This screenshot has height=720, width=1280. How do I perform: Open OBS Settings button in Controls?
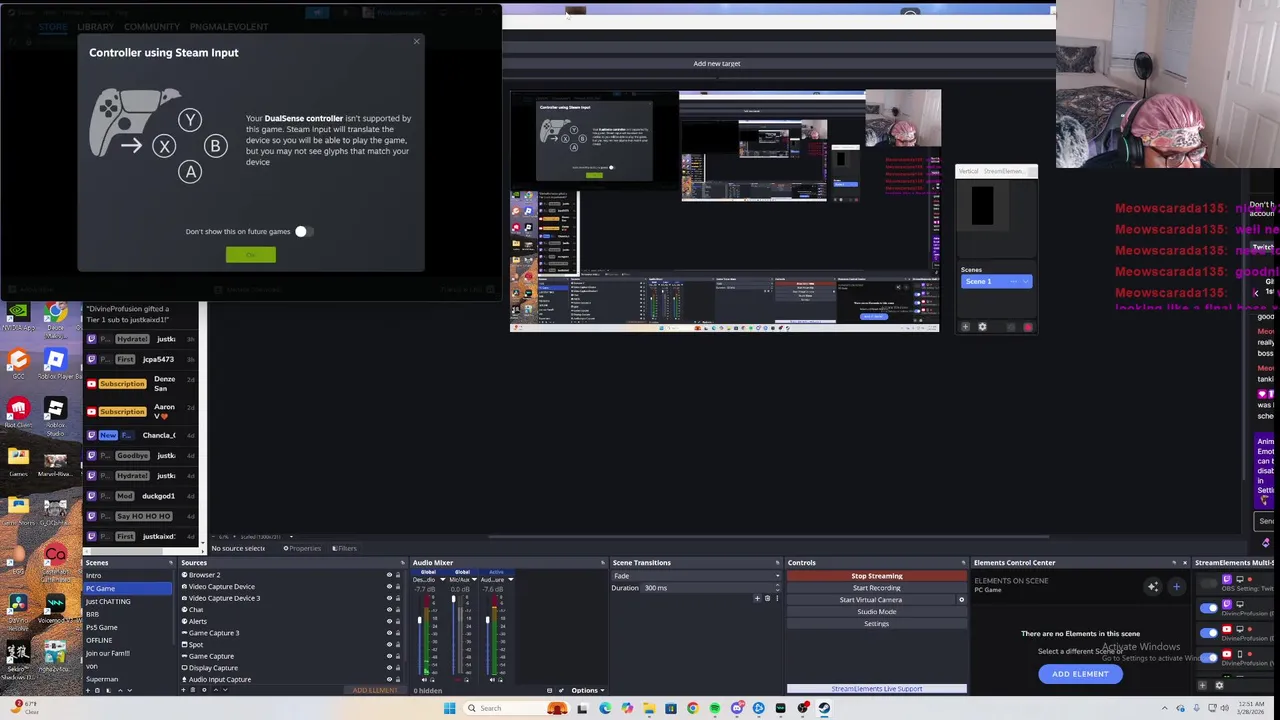[x=876, y=624]
